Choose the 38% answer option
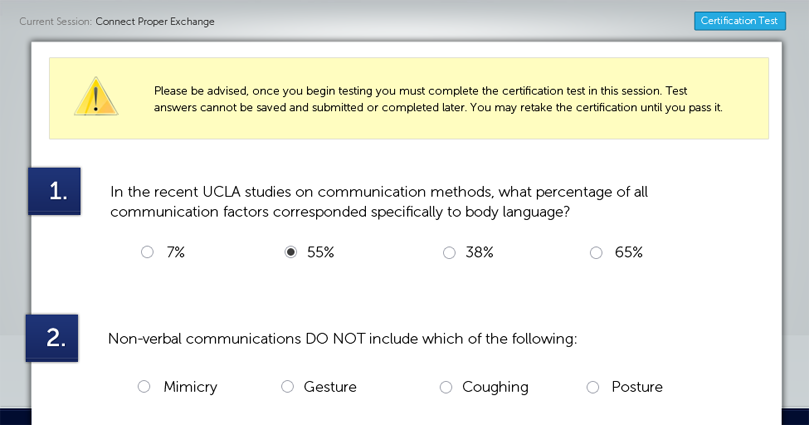 point(449,252)
